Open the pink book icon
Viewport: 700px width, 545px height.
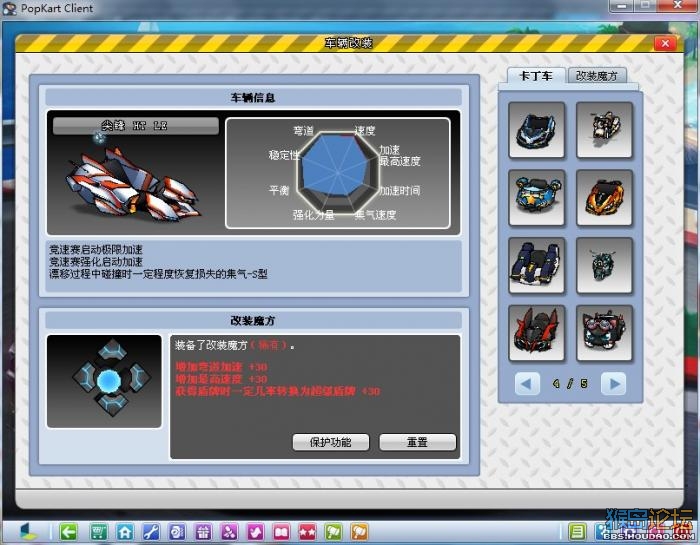click(281, 532)
